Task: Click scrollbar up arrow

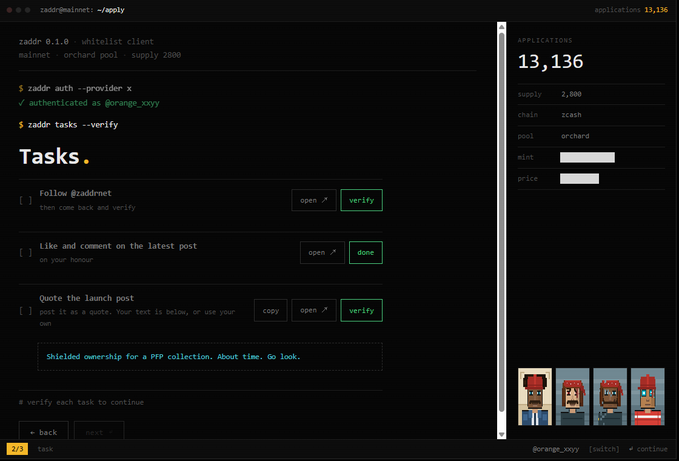Action: pos(501,27)
